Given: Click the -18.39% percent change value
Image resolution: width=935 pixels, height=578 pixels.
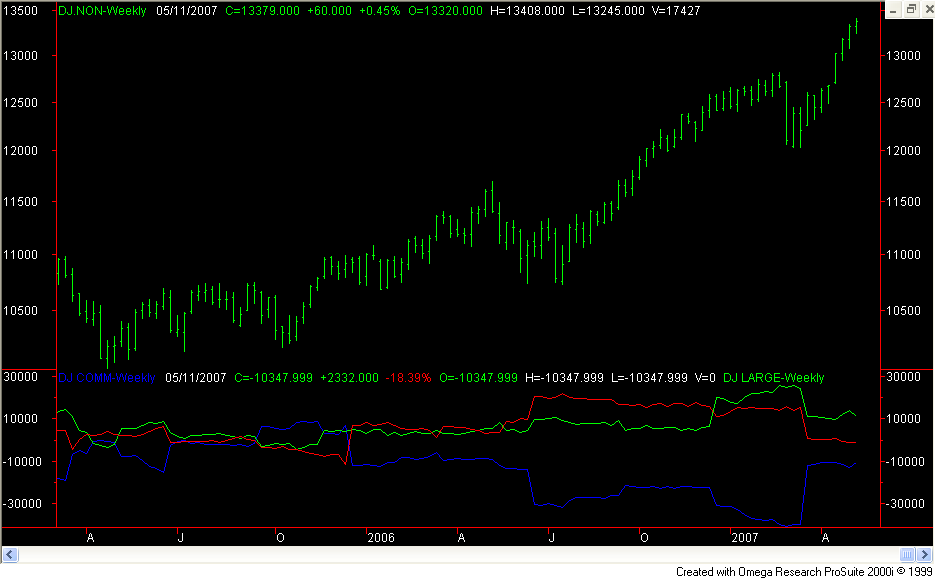Looking at the screenshot, I should [408, 378].
